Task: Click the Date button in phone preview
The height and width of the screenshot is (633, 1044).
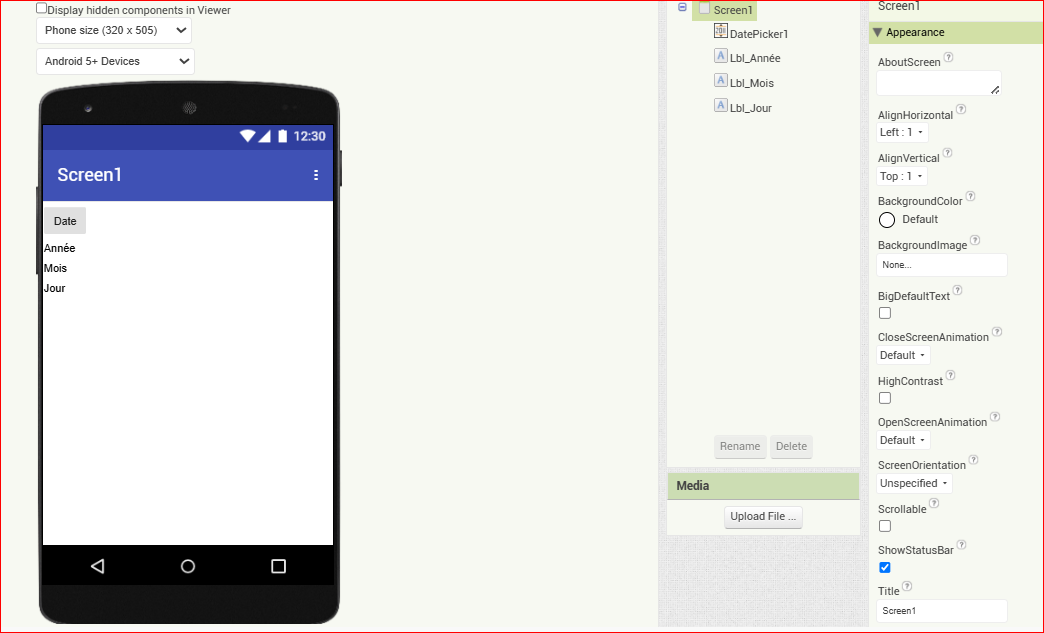Action: (x=65, y=221)
